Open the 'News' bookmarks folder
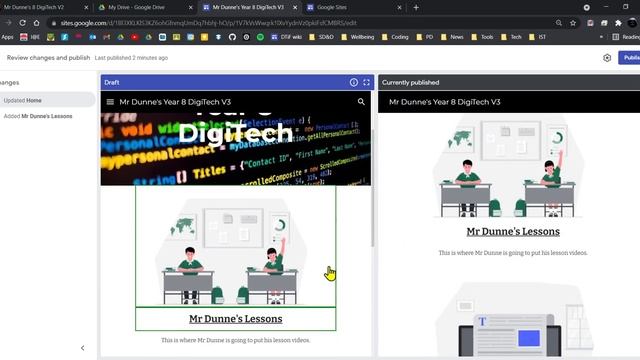 point(452,37)
